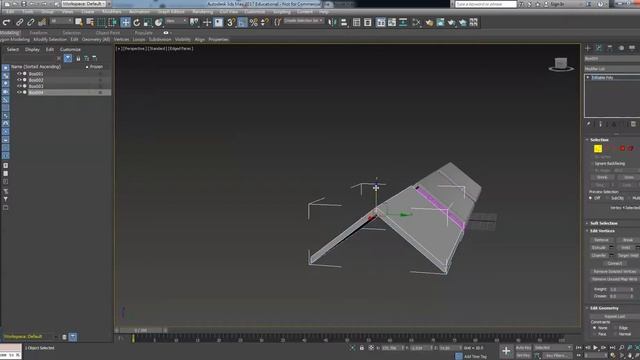Open the Display menu in Scene Explorer
This screenshot has width=640, height=360.
tap(32, 49)
